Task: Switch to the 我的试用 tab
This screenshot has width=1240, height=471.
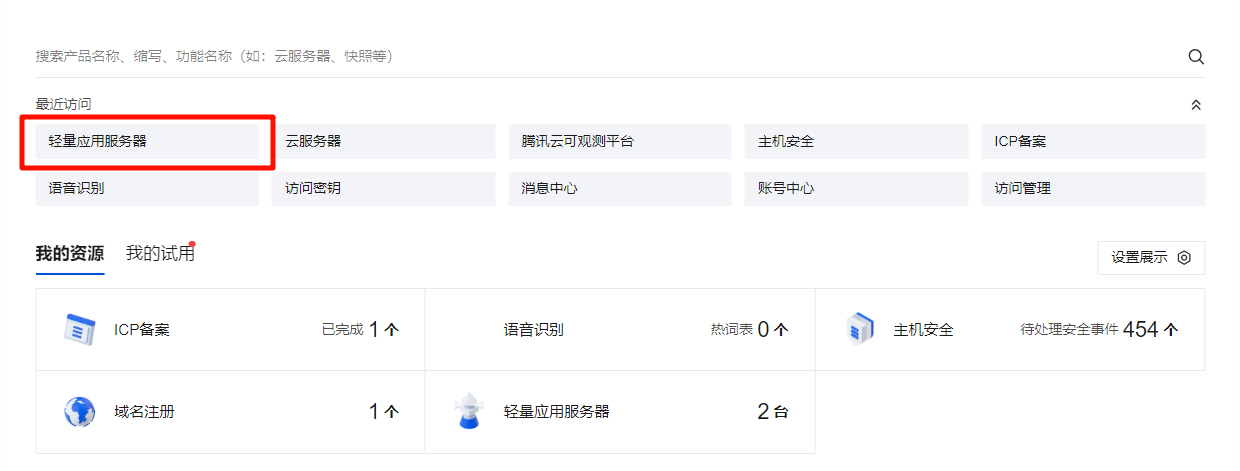Action: pyautogui.click(x=160, y=254)
